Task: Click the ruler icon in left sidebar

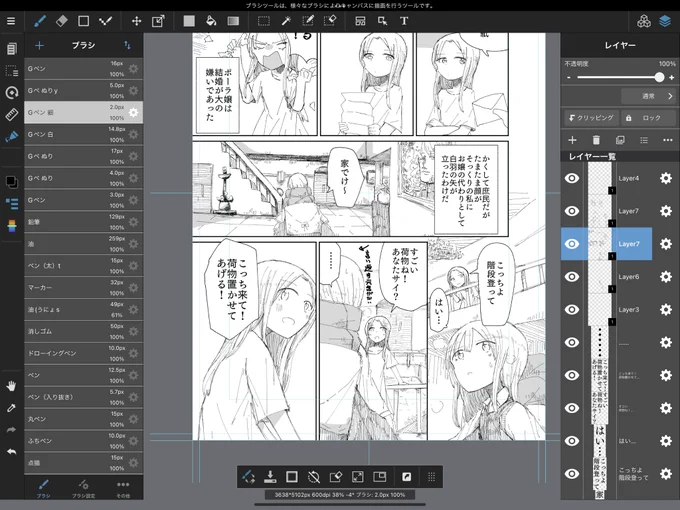Action: coord(11,114)
